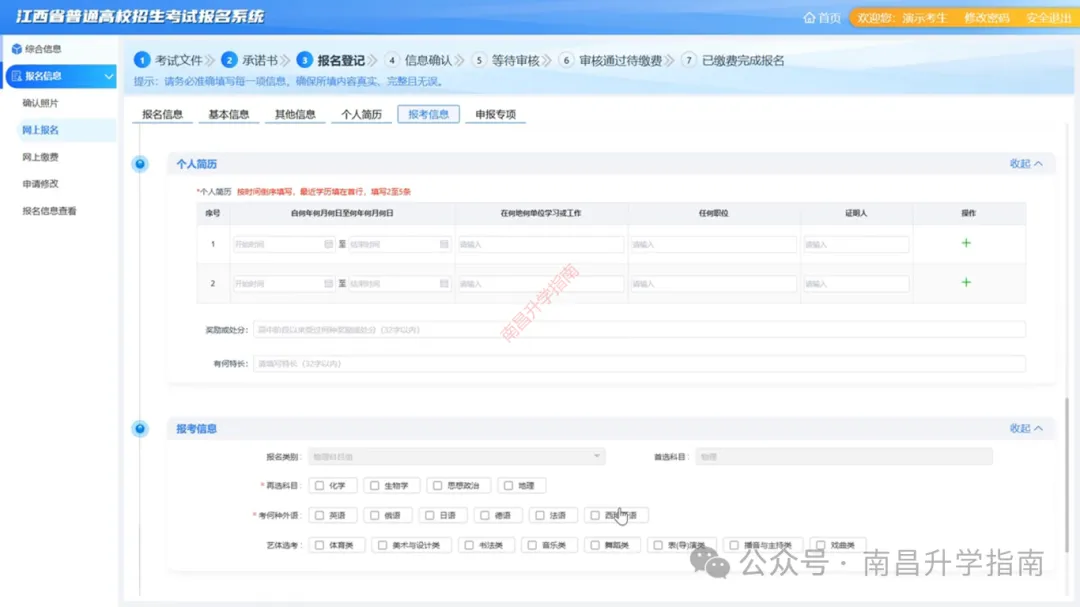This screenshot has width=1080, height=607.
Task: Click the 首页 home icon in header
Action: click(x=809, y=17)
